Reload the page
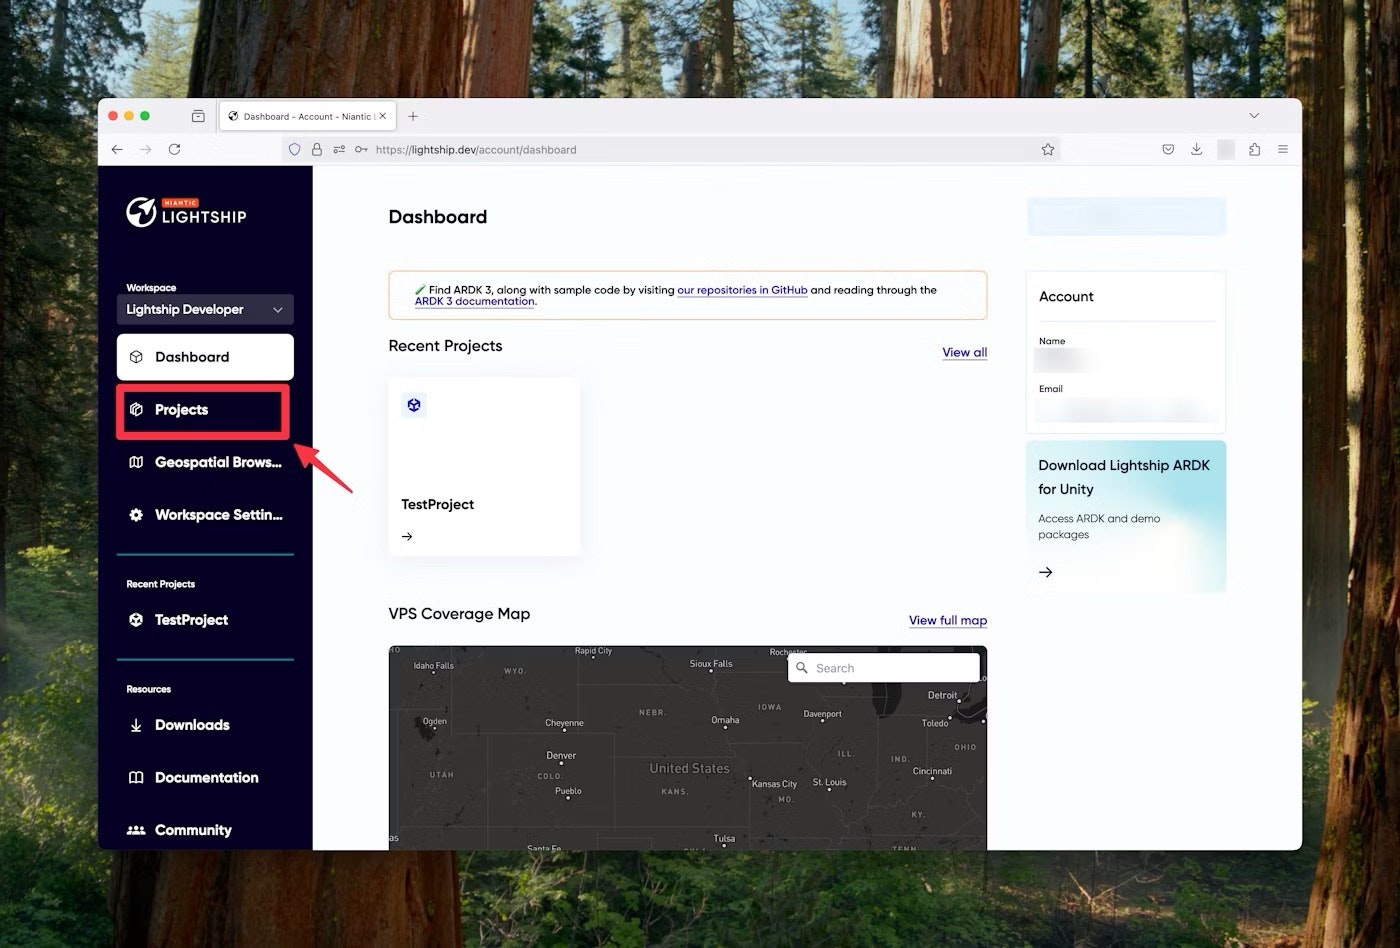The height and width of the screenshot is (948, 1400). (175, 149)
